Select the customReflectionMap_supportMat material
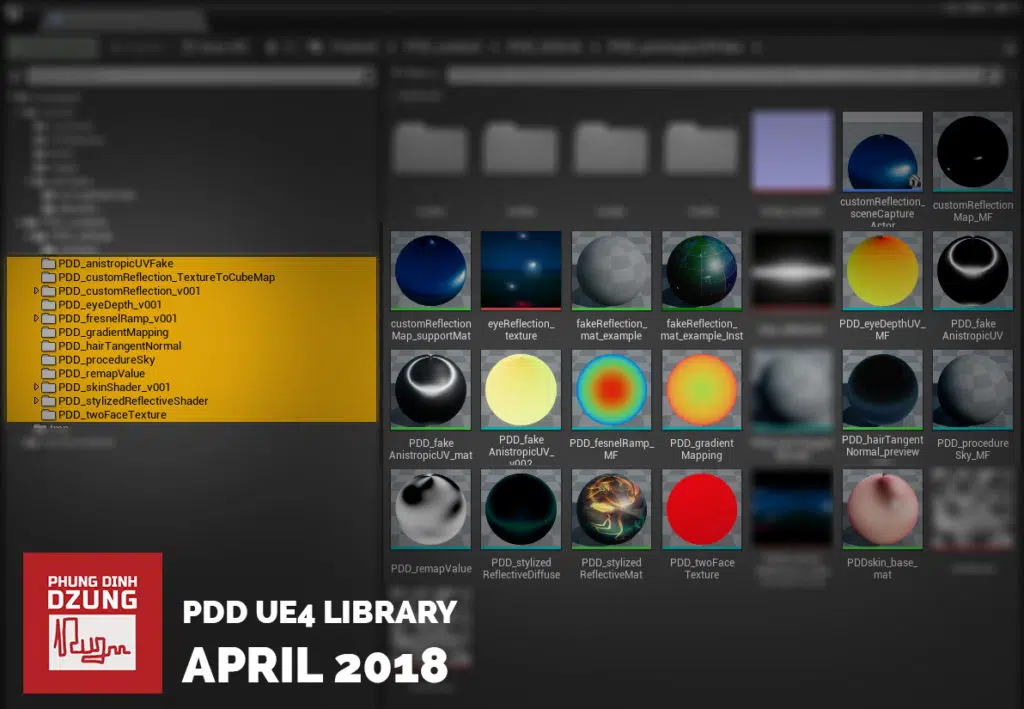The width and height of the screenshot is (1024, 709). click(430, 270)
